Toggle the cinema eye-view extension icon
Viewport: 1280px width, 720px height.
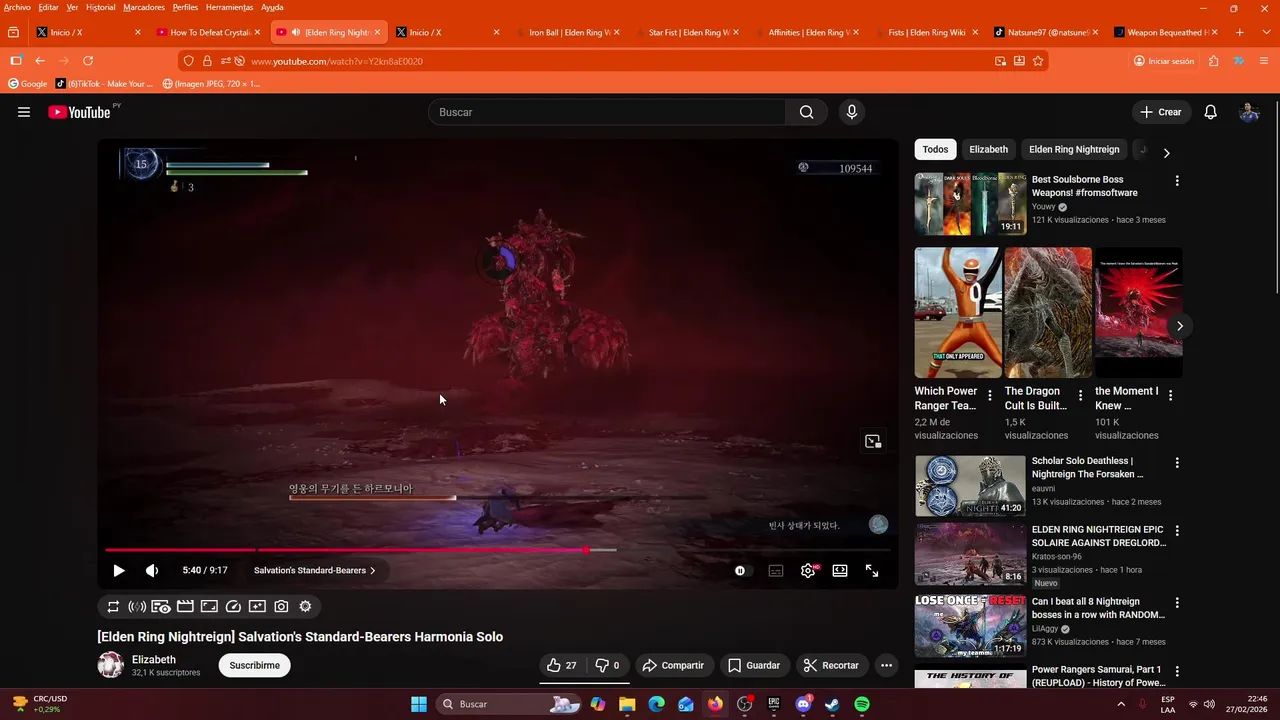click(x=161, y=606)
